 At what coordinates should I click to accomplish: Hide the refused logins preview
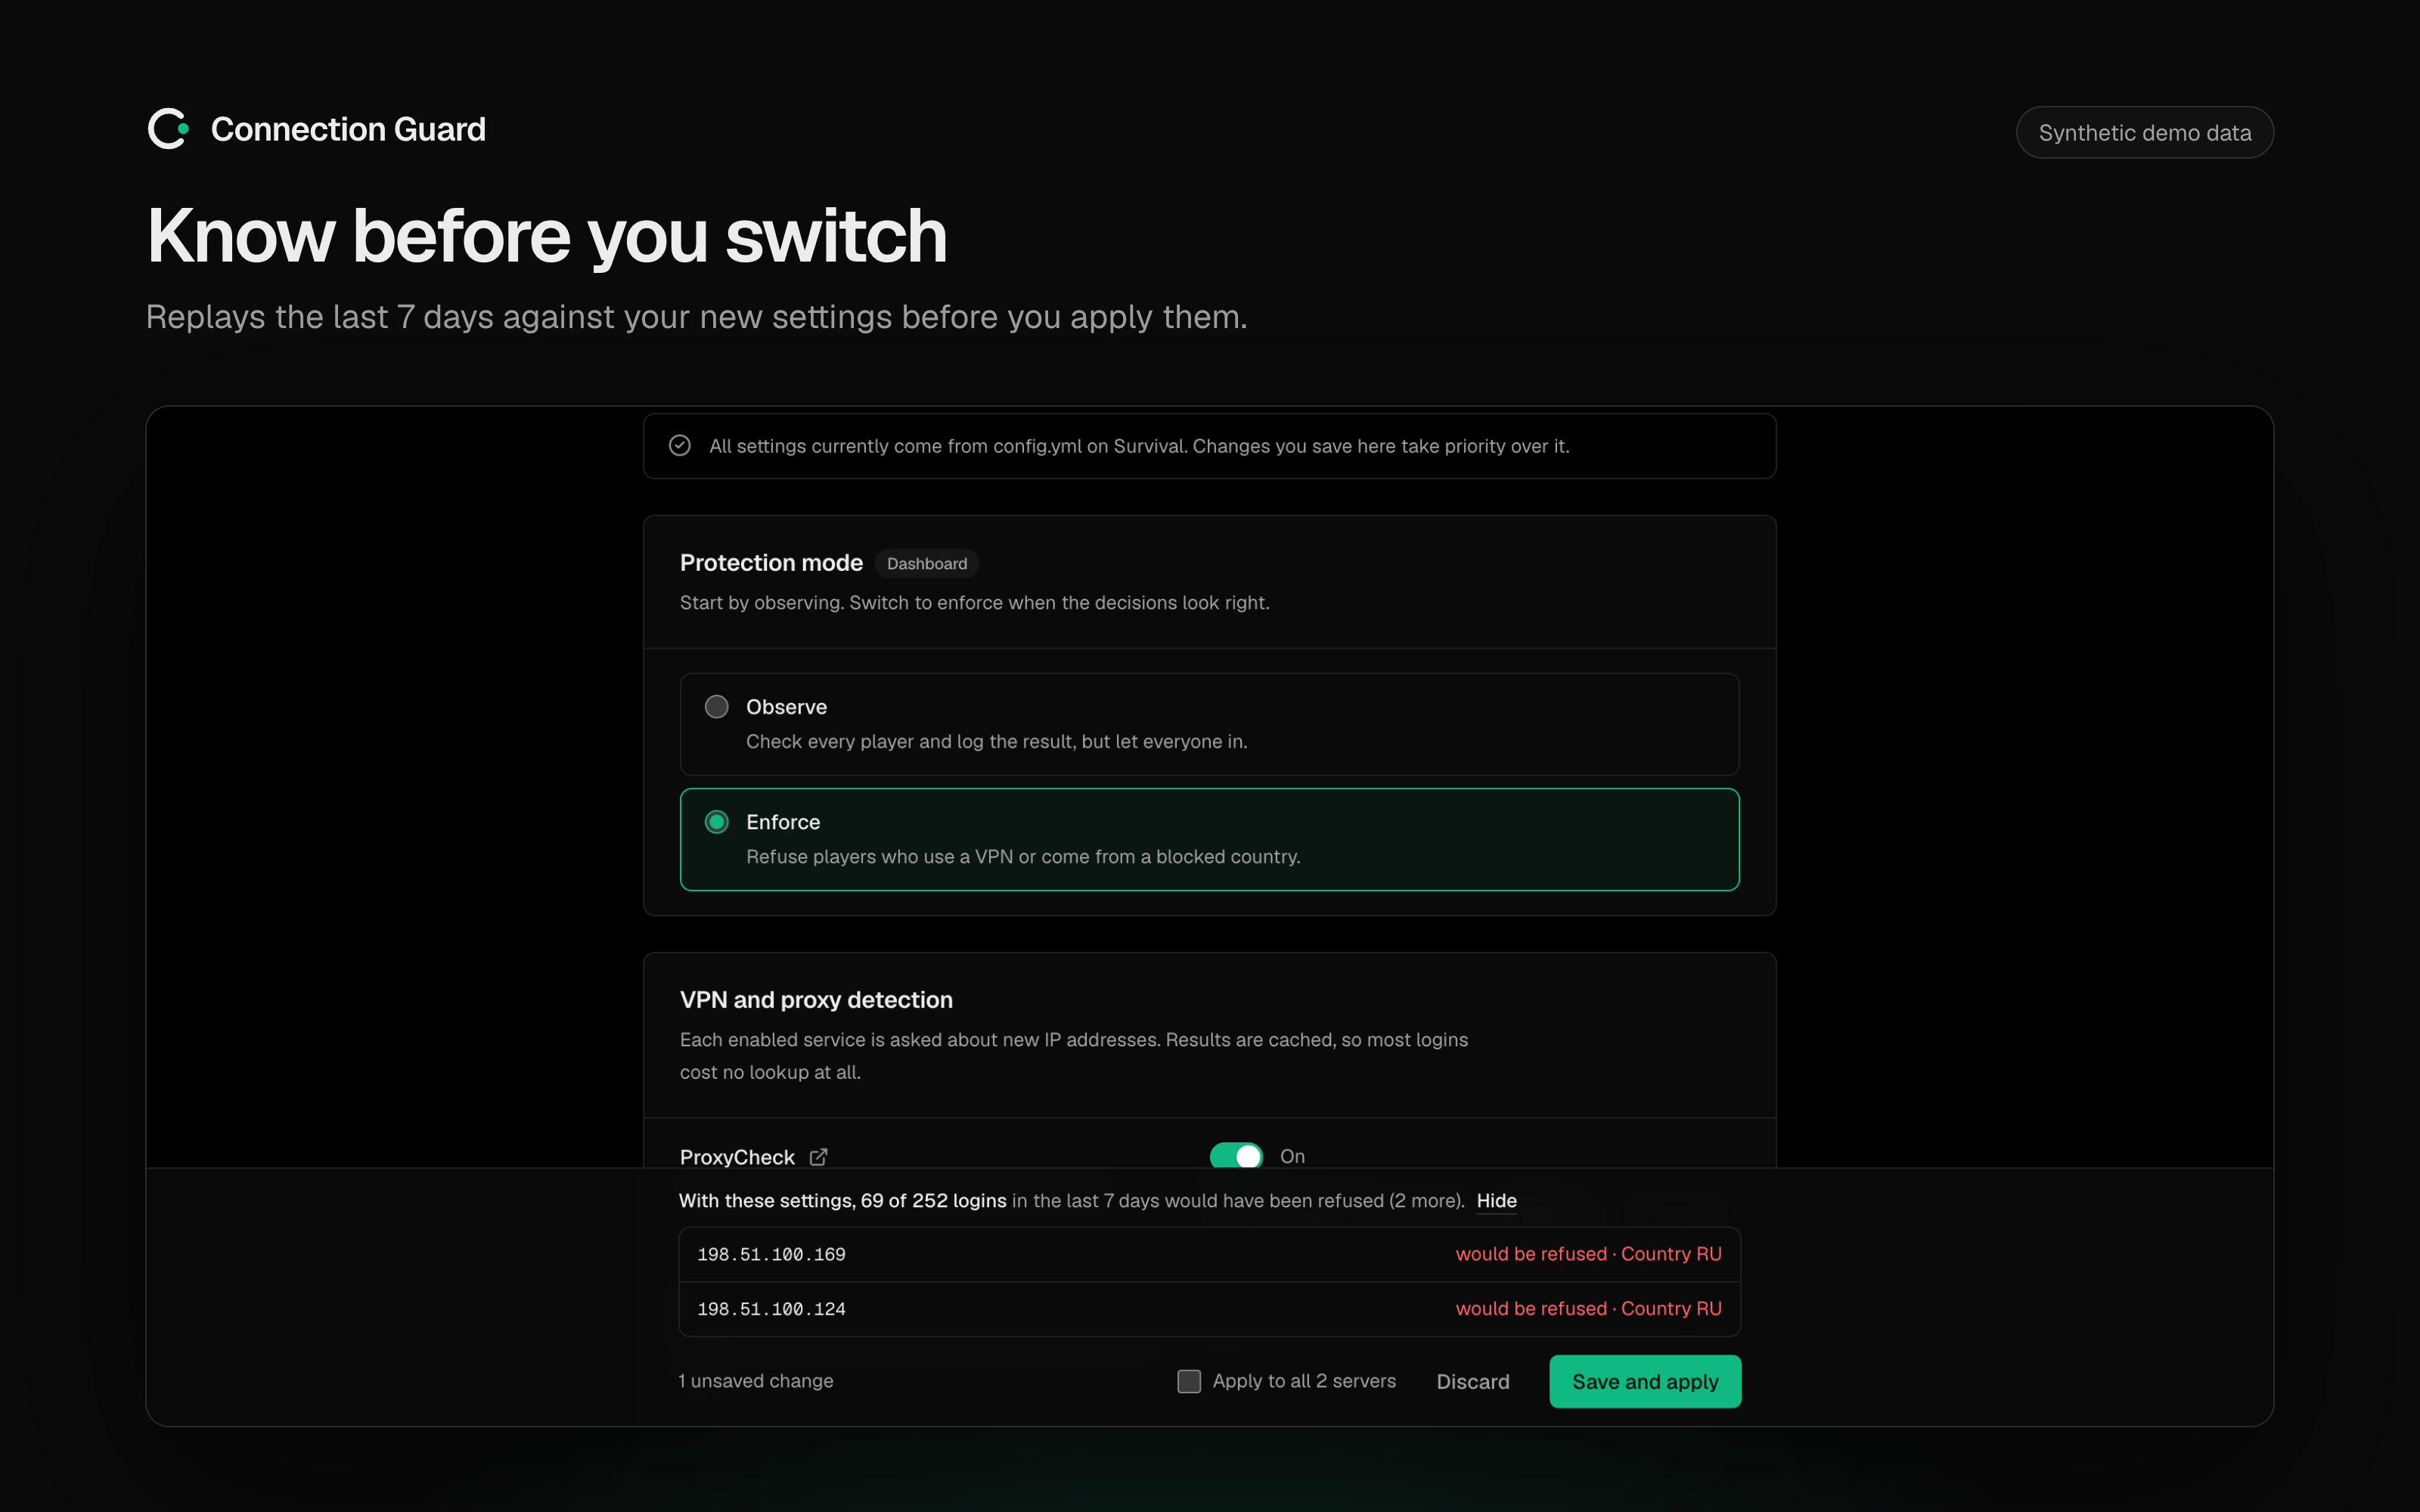point(1496,1200)
